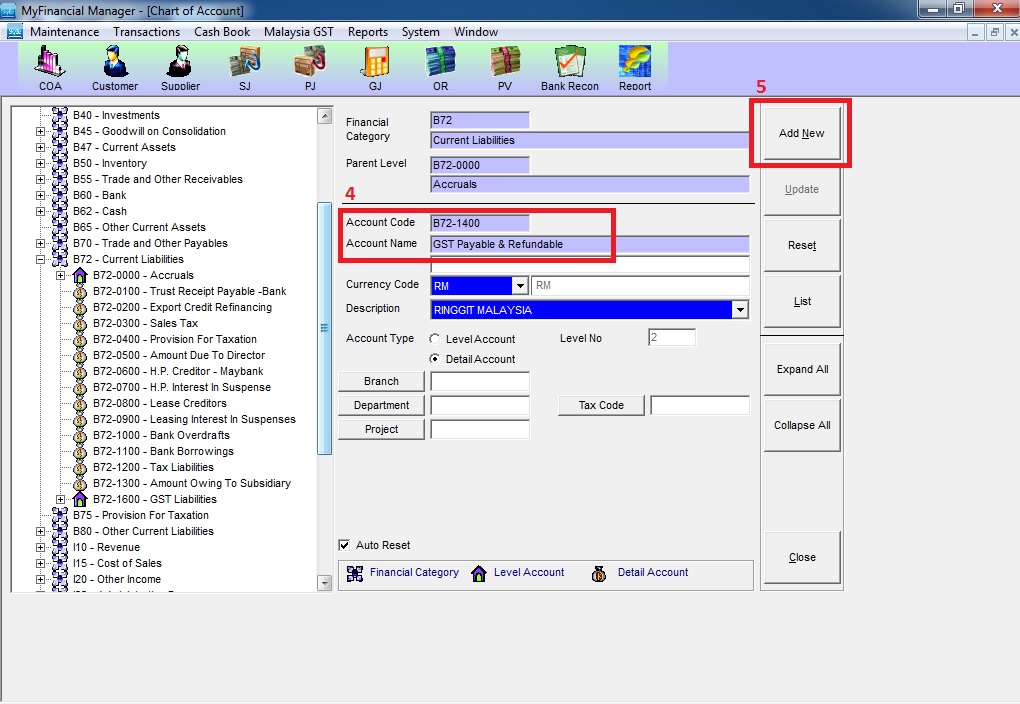This screenshot has height=704, width=1020.
Task: Click the GJ general journal icon
Action: (375, 67)
